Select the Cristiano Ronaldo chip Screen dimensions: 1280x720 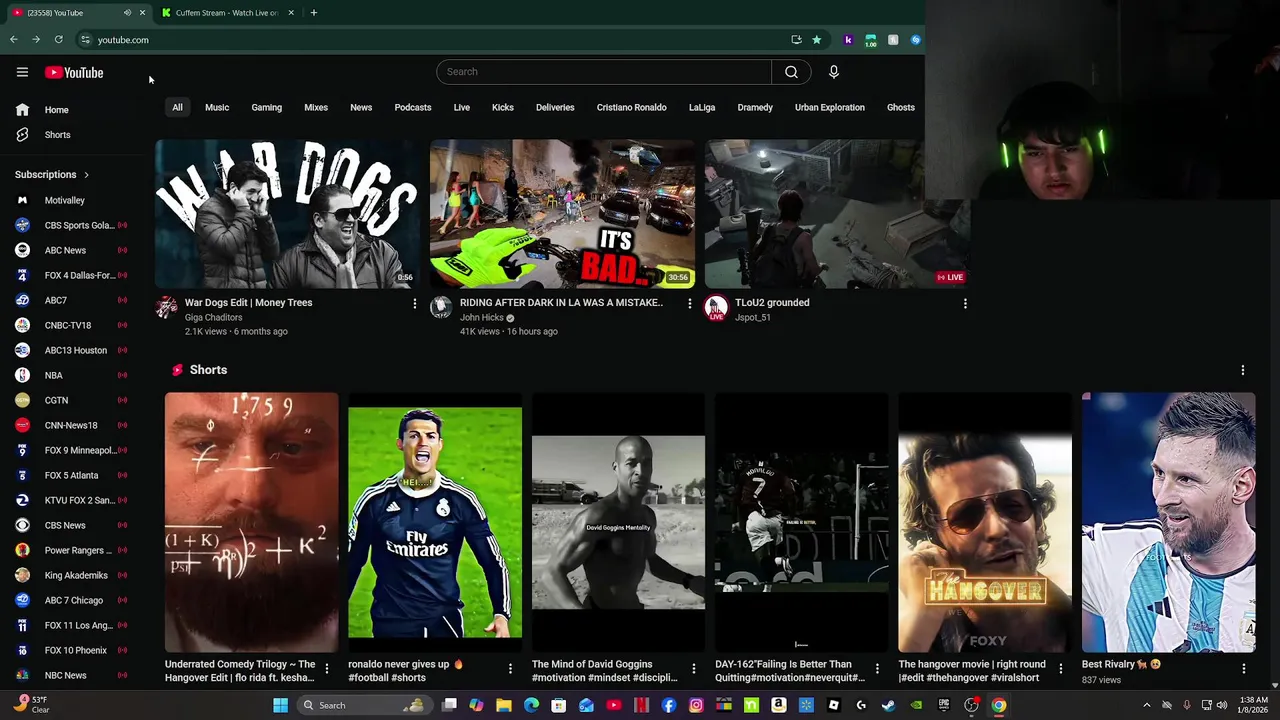[631, 107]
